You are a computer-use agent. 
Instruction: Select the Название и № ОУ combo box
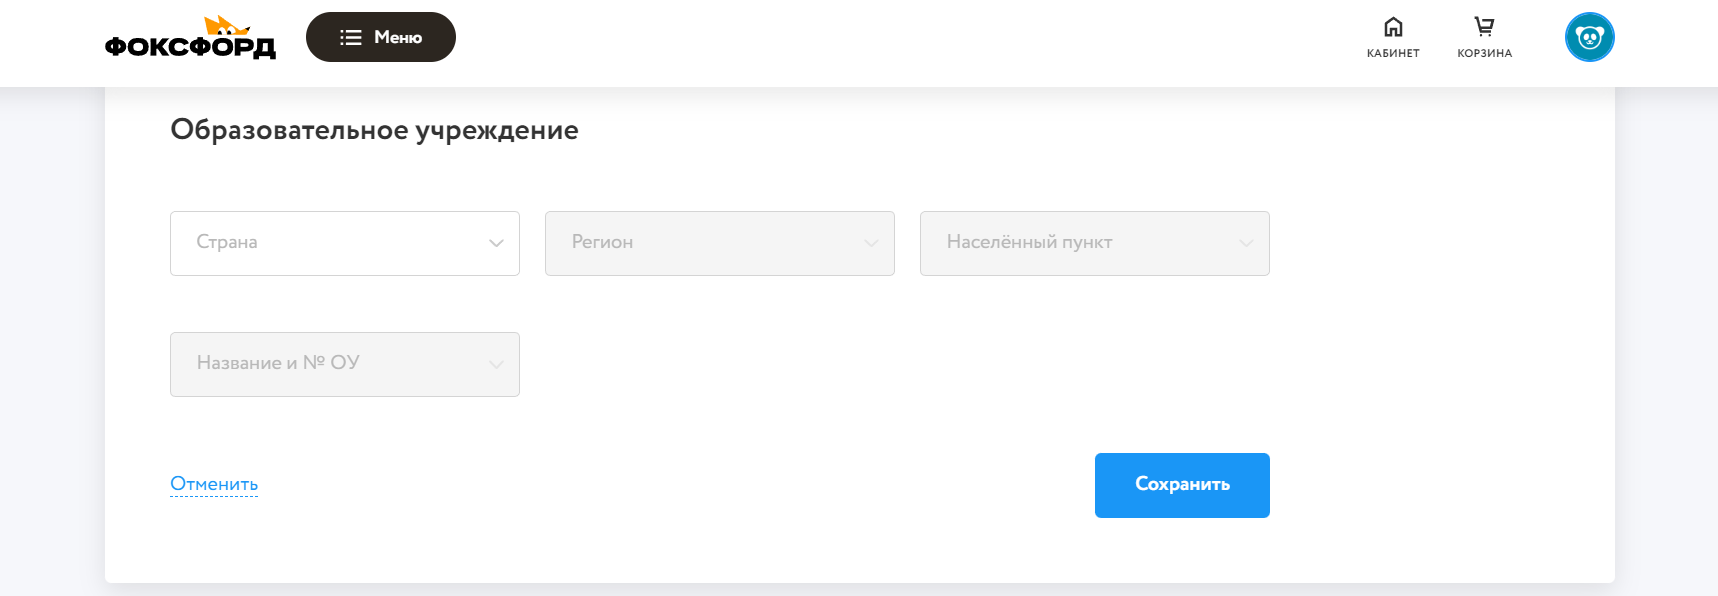(x=330, y=364)
